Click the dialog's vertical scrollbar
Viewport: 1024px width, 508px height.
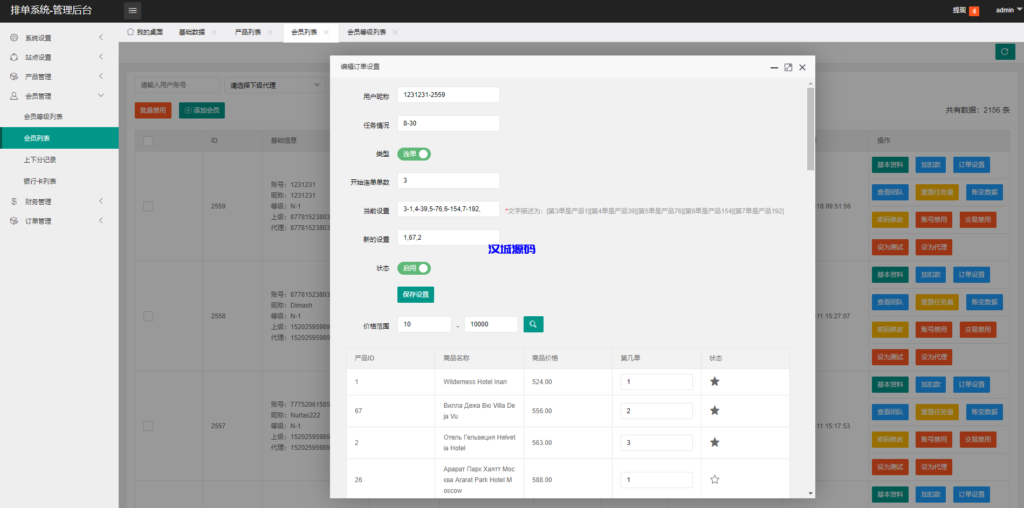click(810, 130)
